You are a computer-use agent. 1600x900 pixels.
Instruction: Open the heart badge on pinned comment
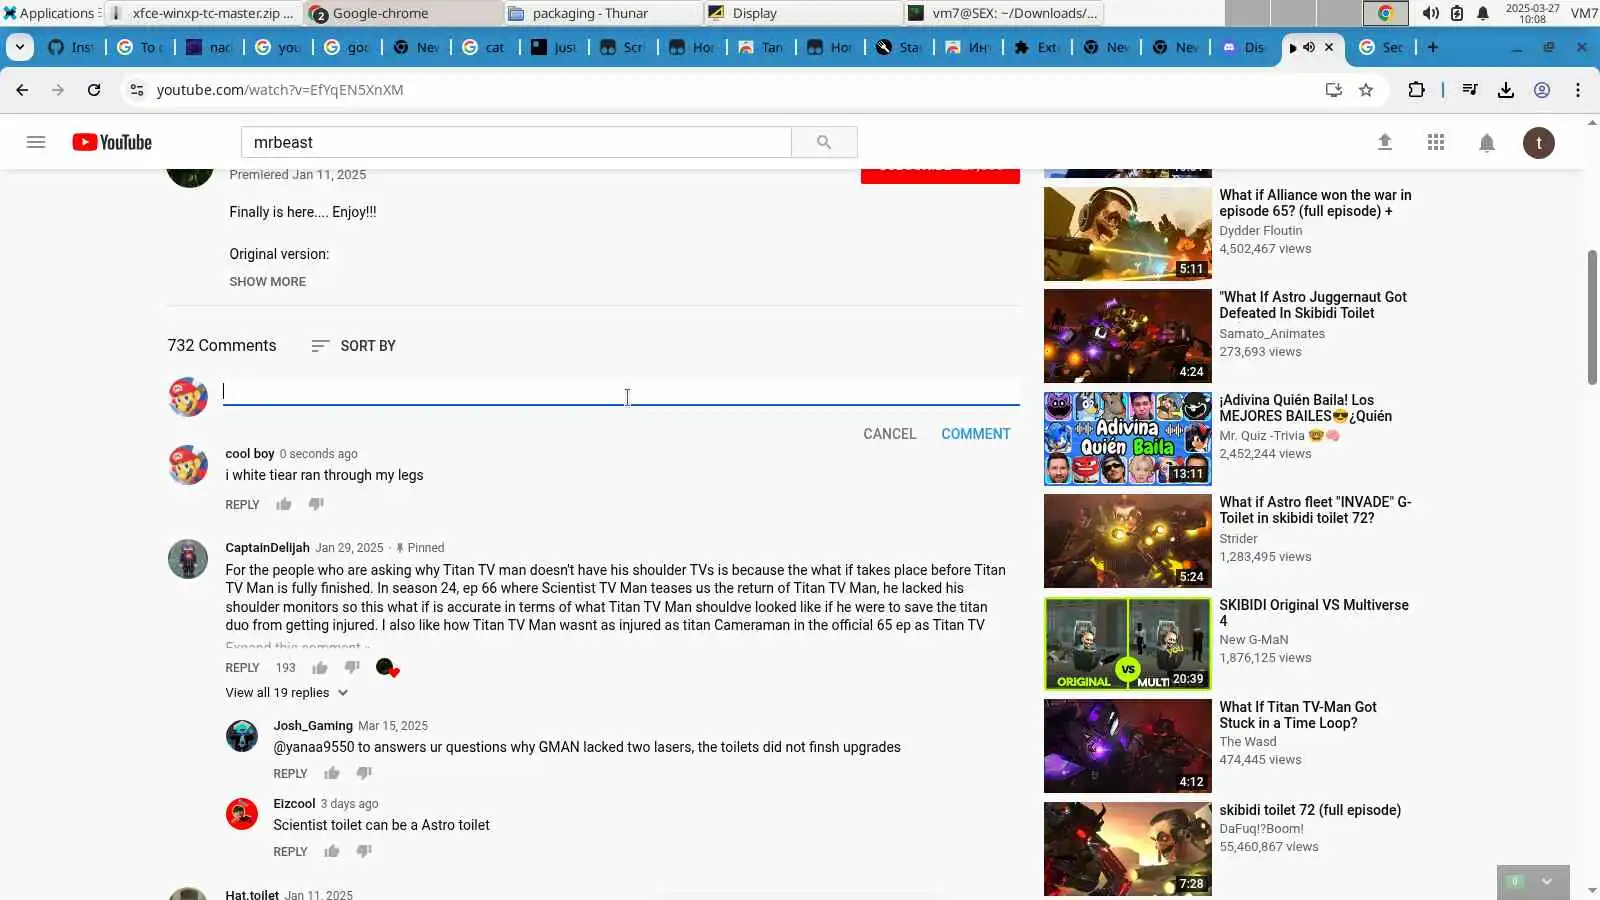click(387, 668)
